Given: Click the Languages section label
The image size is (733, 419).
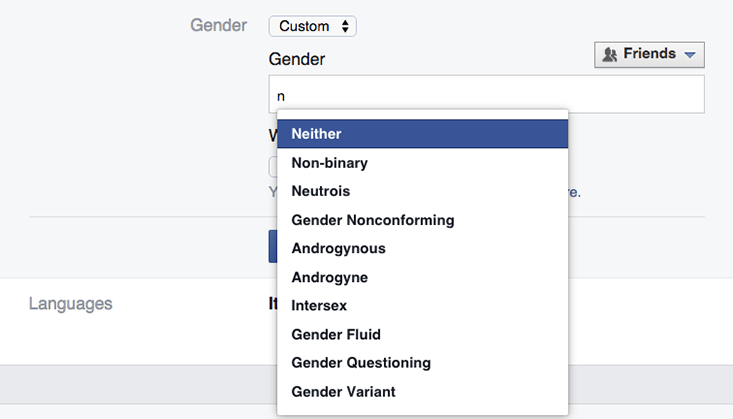Looking at the screenshot, I should tap(70, 303).
